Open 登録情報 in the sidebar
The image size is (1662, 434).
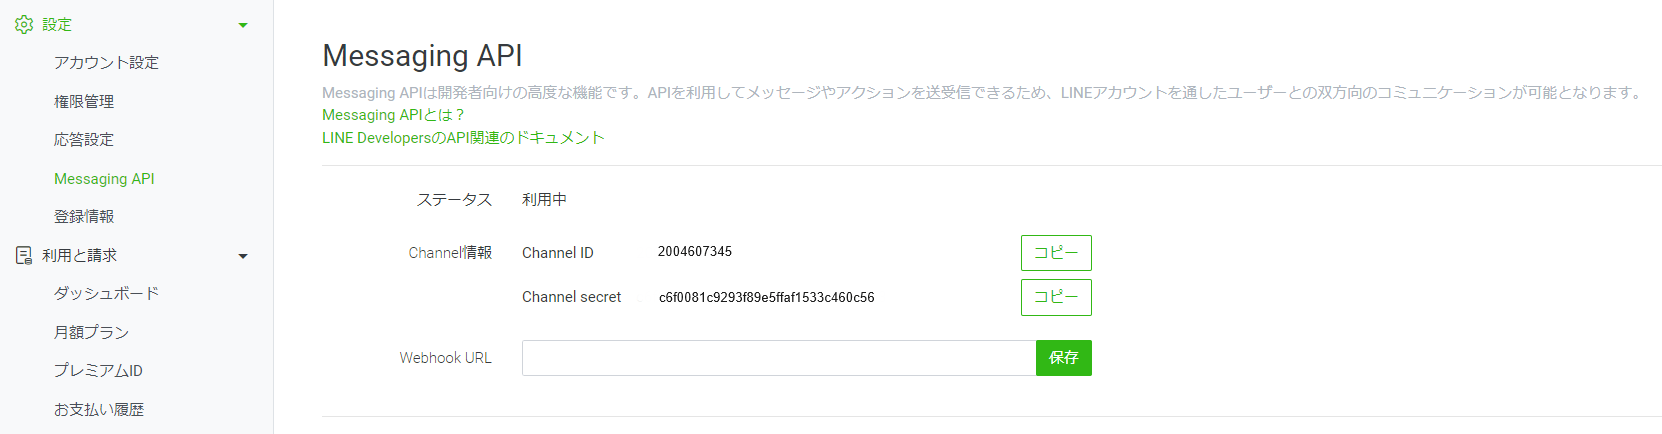coord(84,216)
